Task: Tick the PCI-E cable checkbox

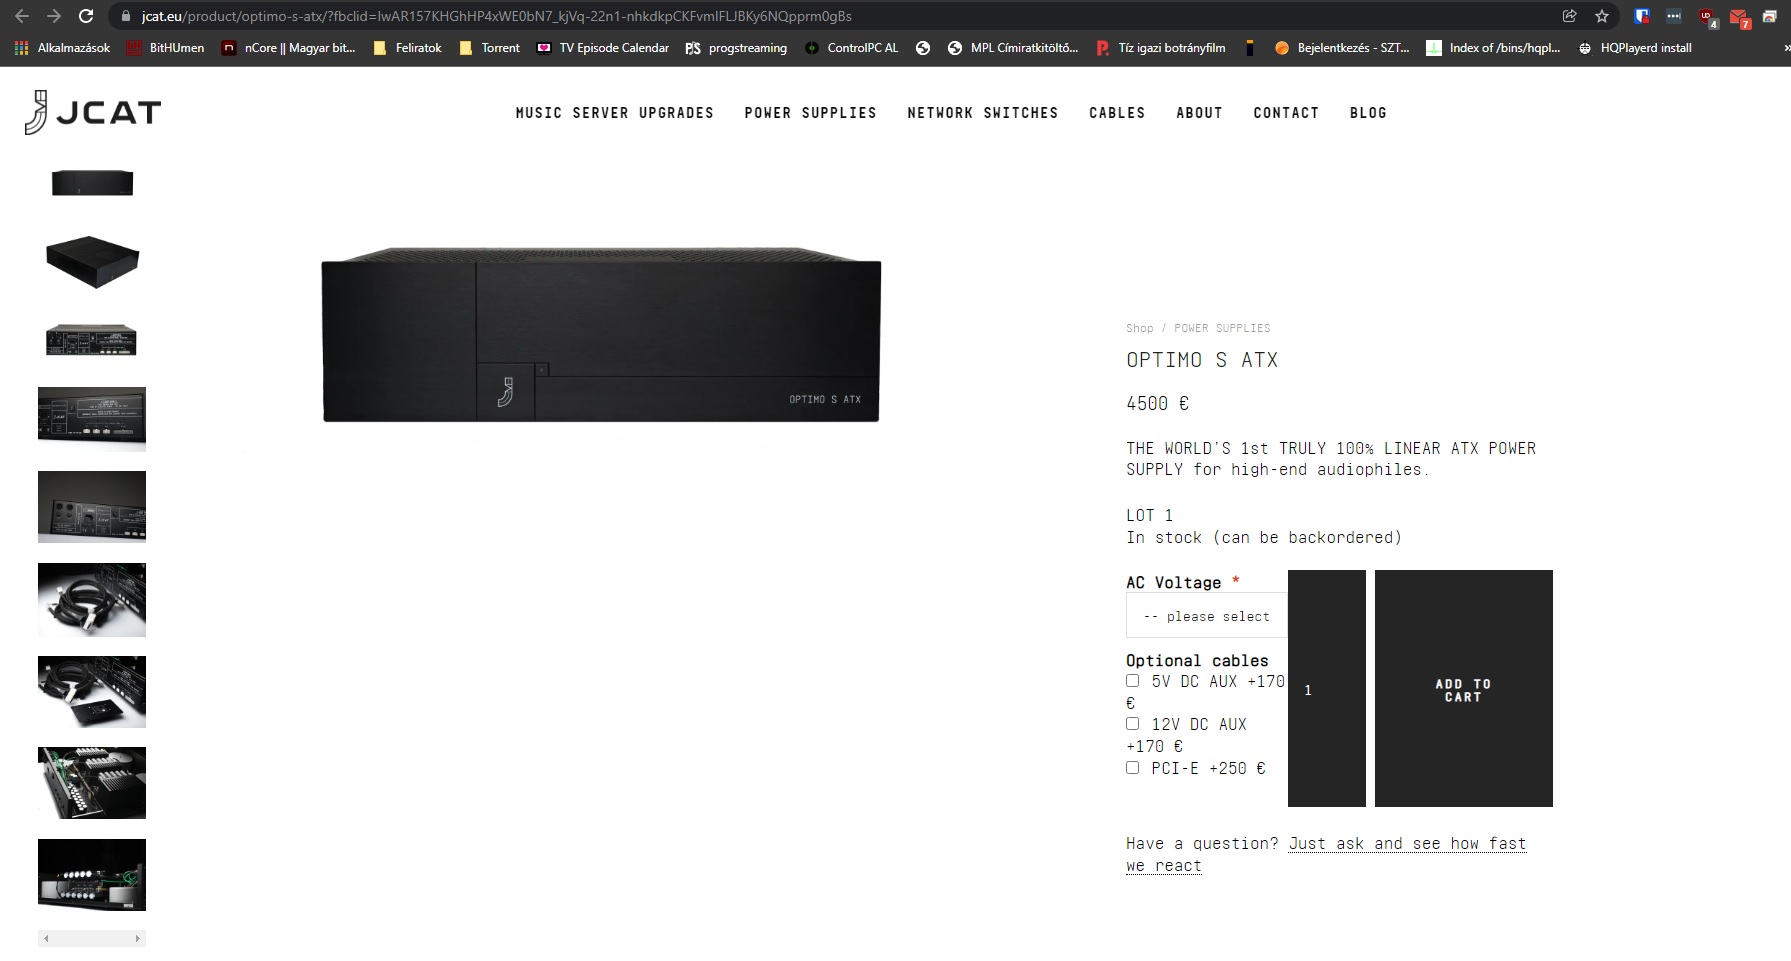Action: point(1132,768)
